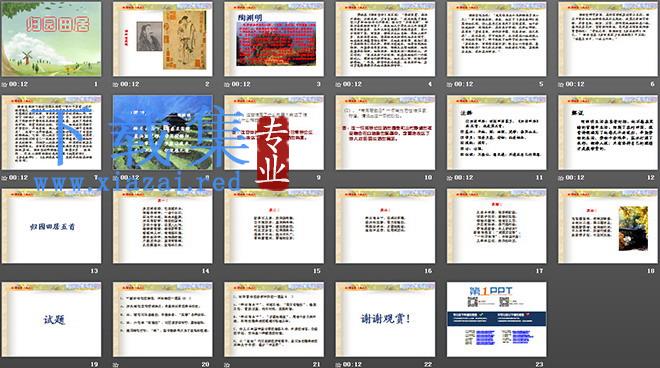Select the 试题 slide 19 thumbnail
Screen dimensions: 660x368
click(51, 320)
